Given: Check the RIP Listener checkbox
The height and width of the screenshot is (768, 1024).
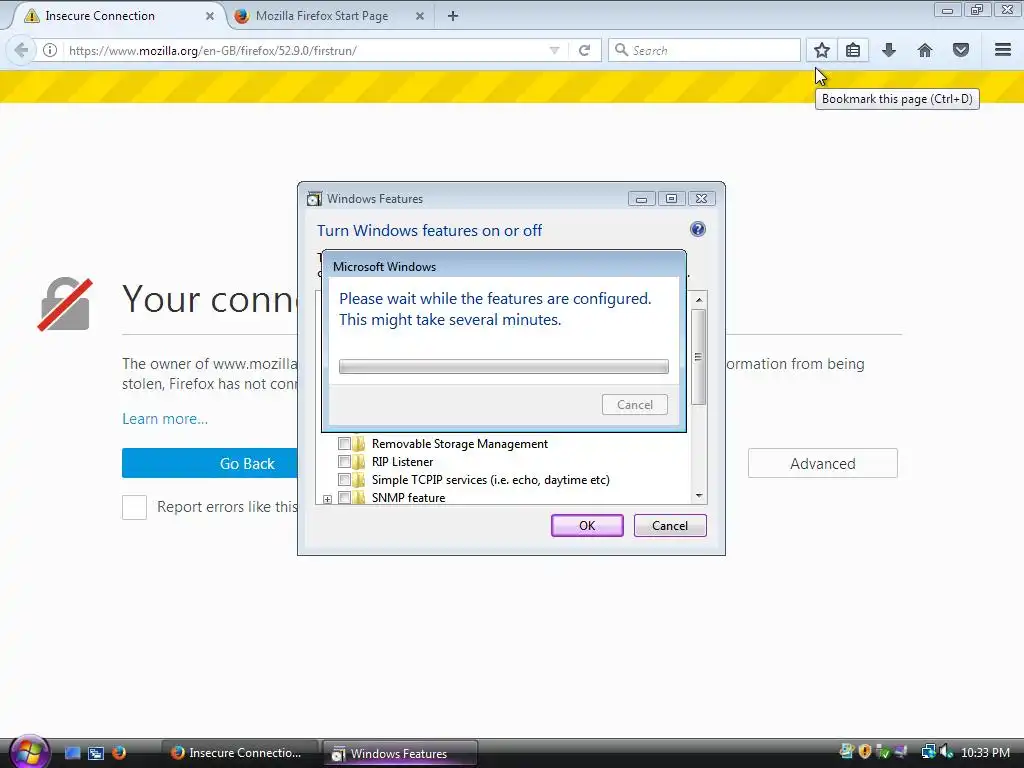Looking at the screenshot, I should pos(344,462).
